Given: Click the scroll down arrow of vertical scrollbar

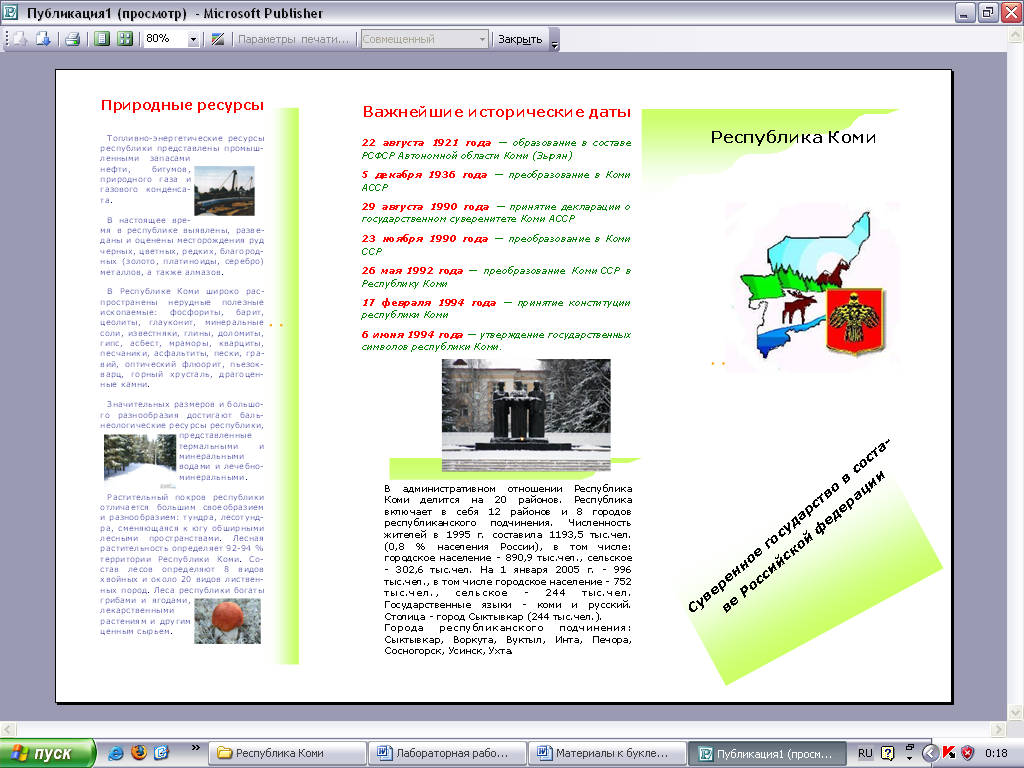Looking at the screenshot, I should click(1016, 712).
